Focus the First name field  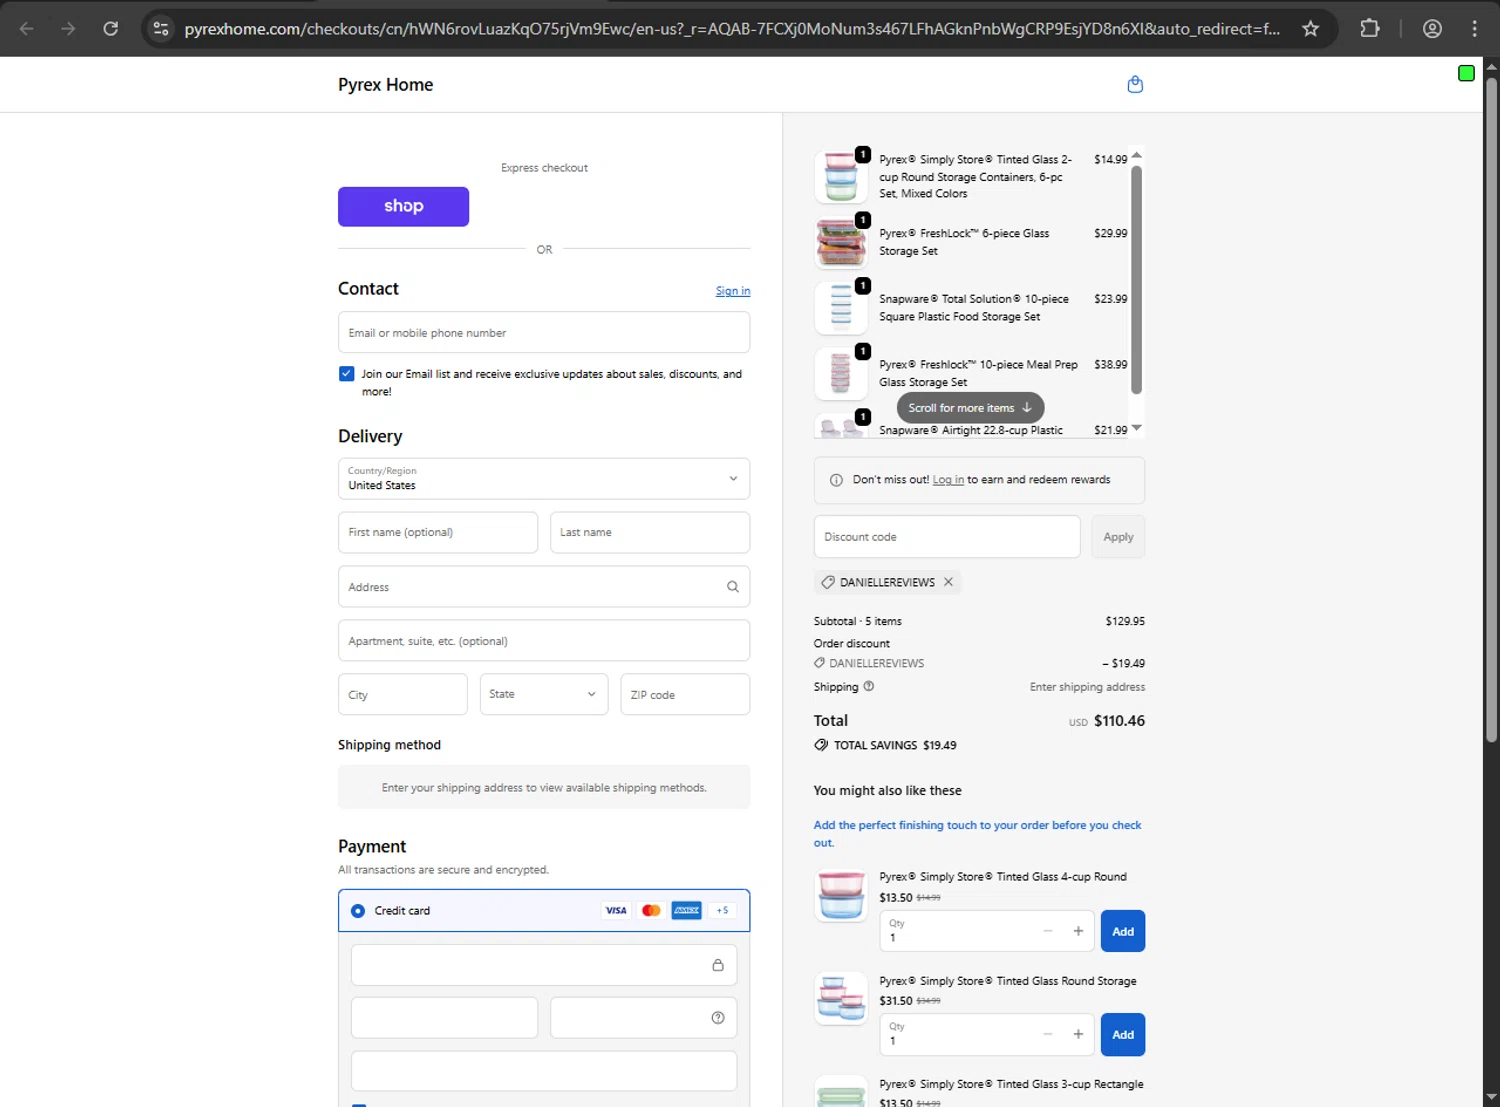coord(438,532)
